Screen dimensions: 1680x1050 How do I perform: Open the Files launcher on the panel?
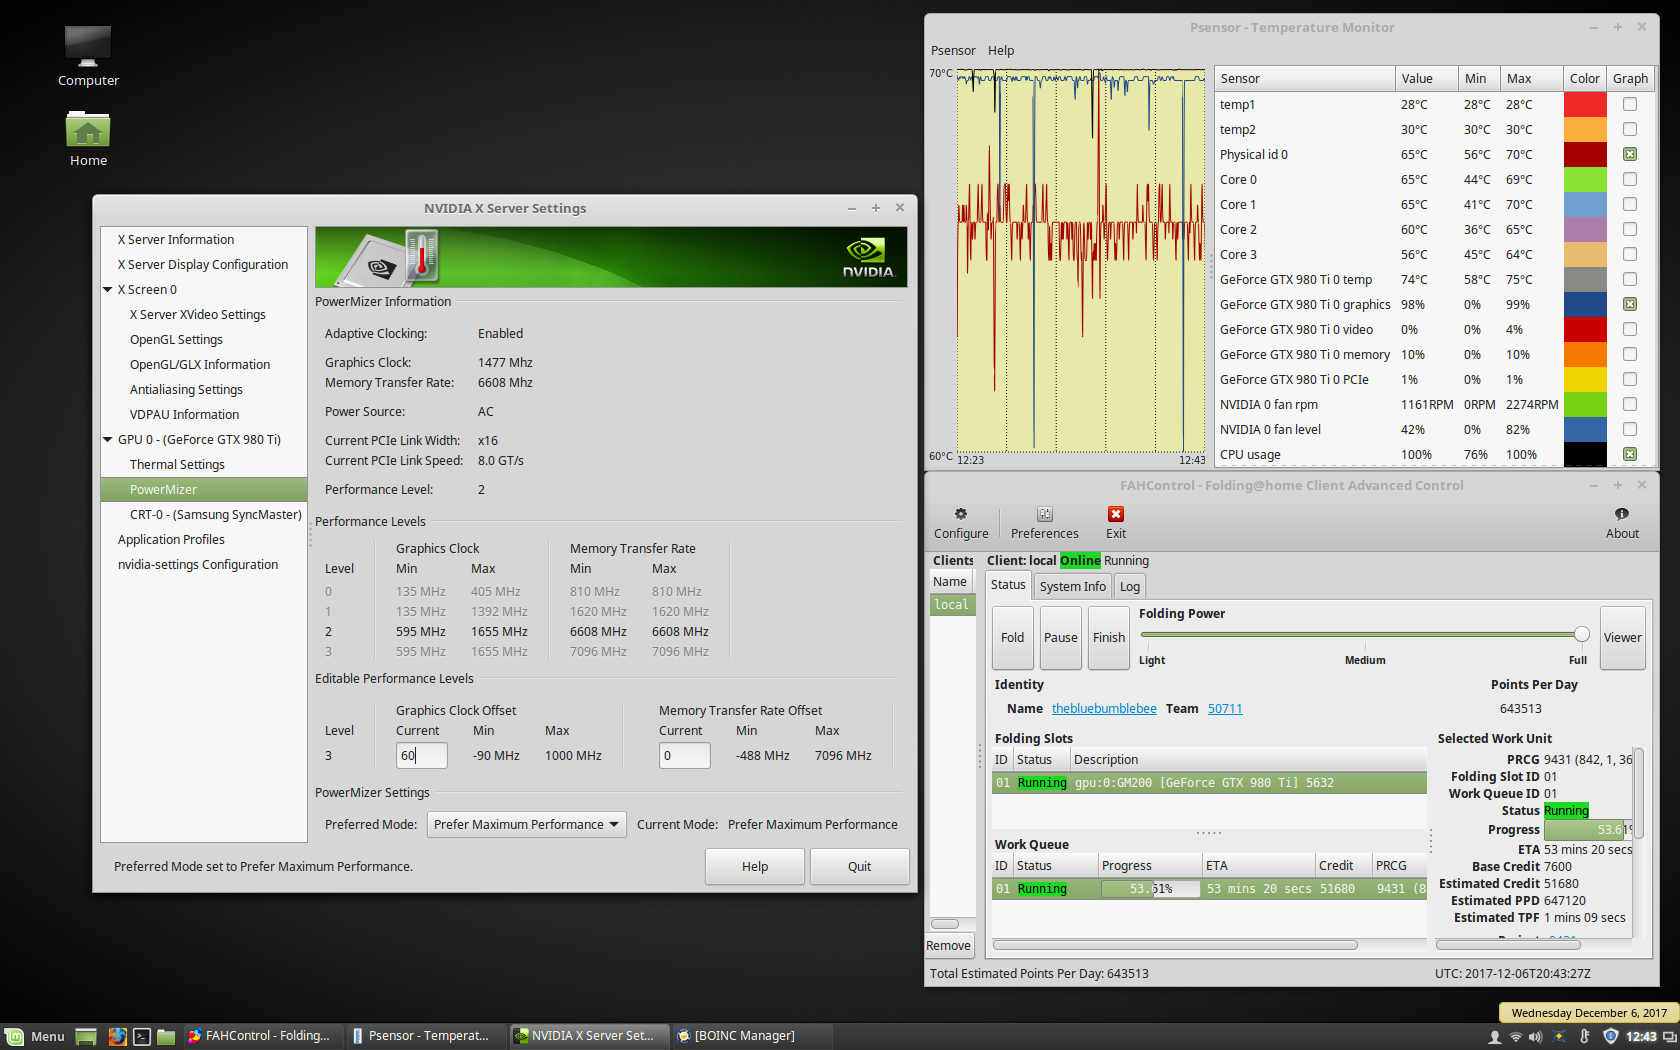[166, 1036]
